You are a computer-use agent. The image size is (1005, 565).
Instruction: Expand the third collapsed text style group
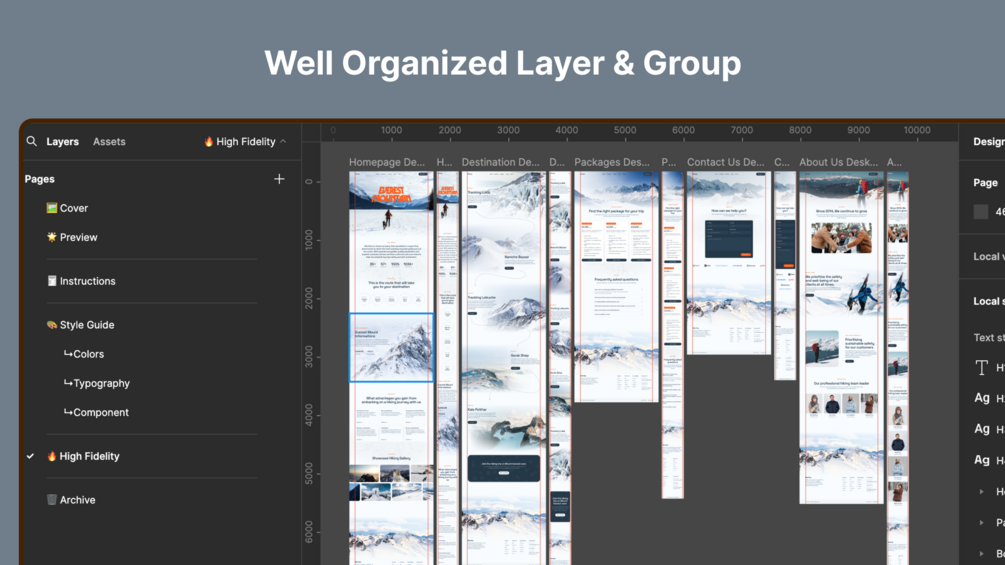981,553
